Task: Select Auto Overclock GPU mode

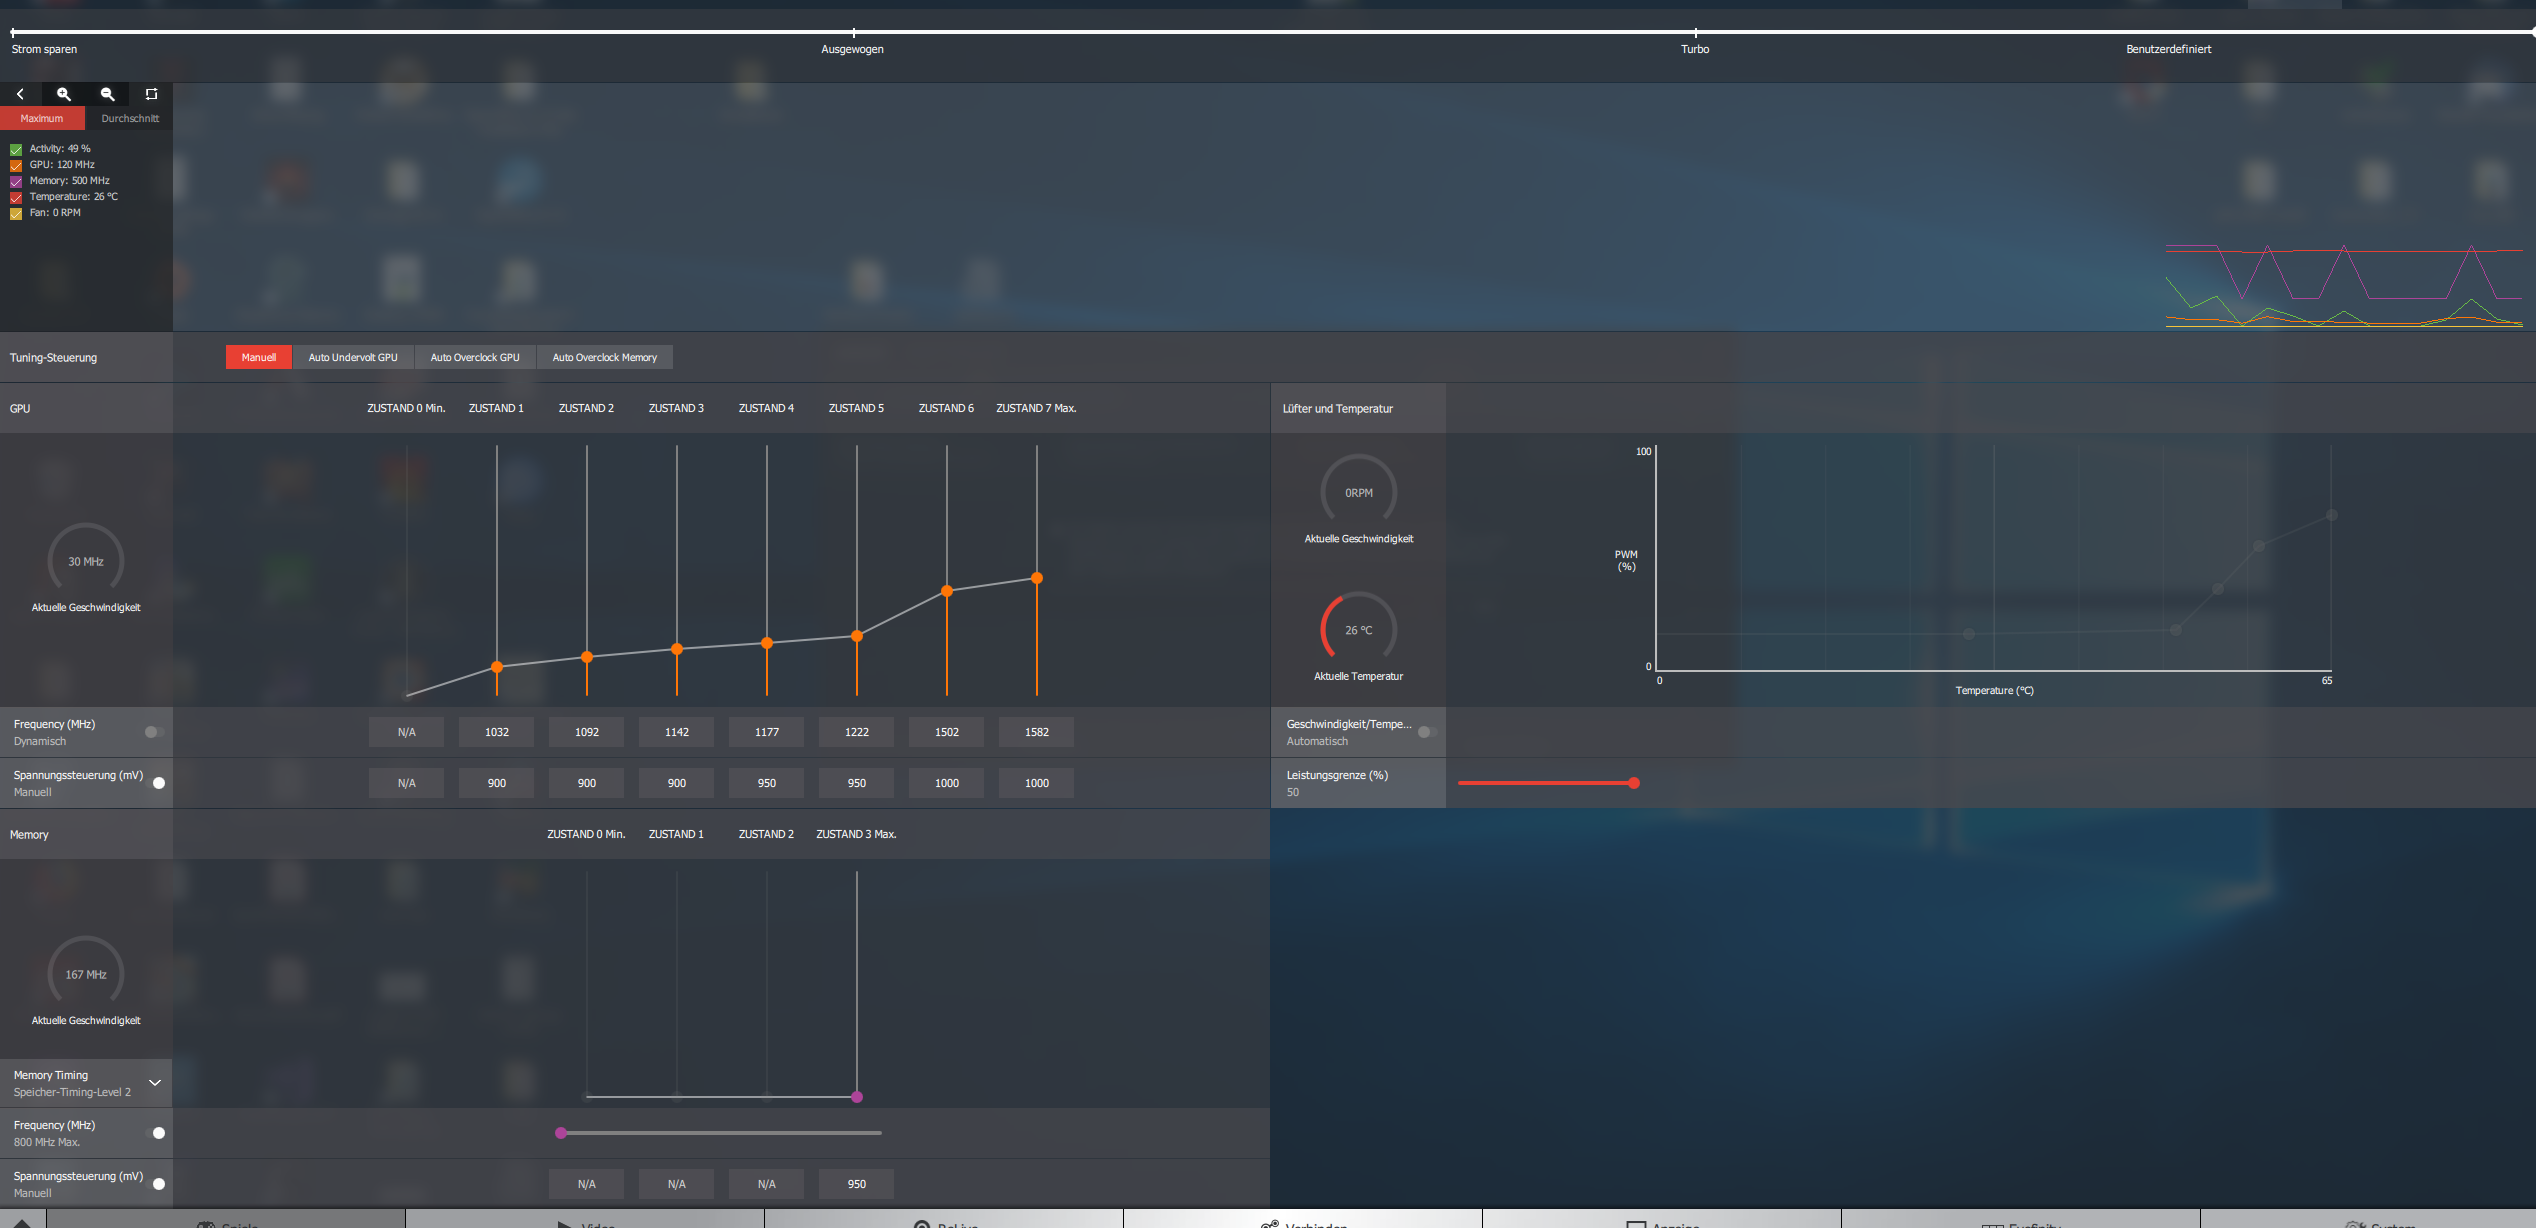Action: [475, 357]
